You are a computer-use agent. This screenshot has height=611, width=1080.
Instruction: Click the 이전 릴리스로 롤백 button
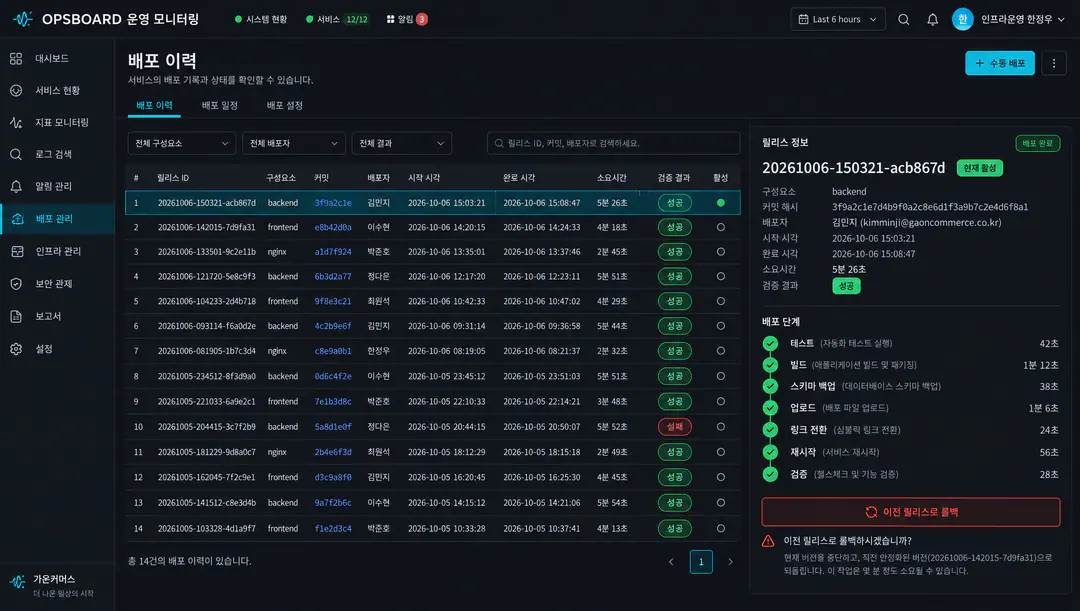coord(911,512)
